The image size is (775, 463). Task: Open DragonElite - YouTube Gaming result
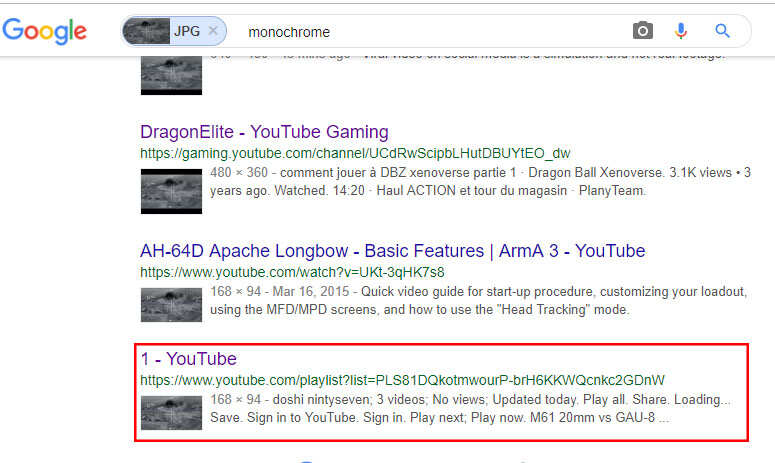tap(264, 132)
